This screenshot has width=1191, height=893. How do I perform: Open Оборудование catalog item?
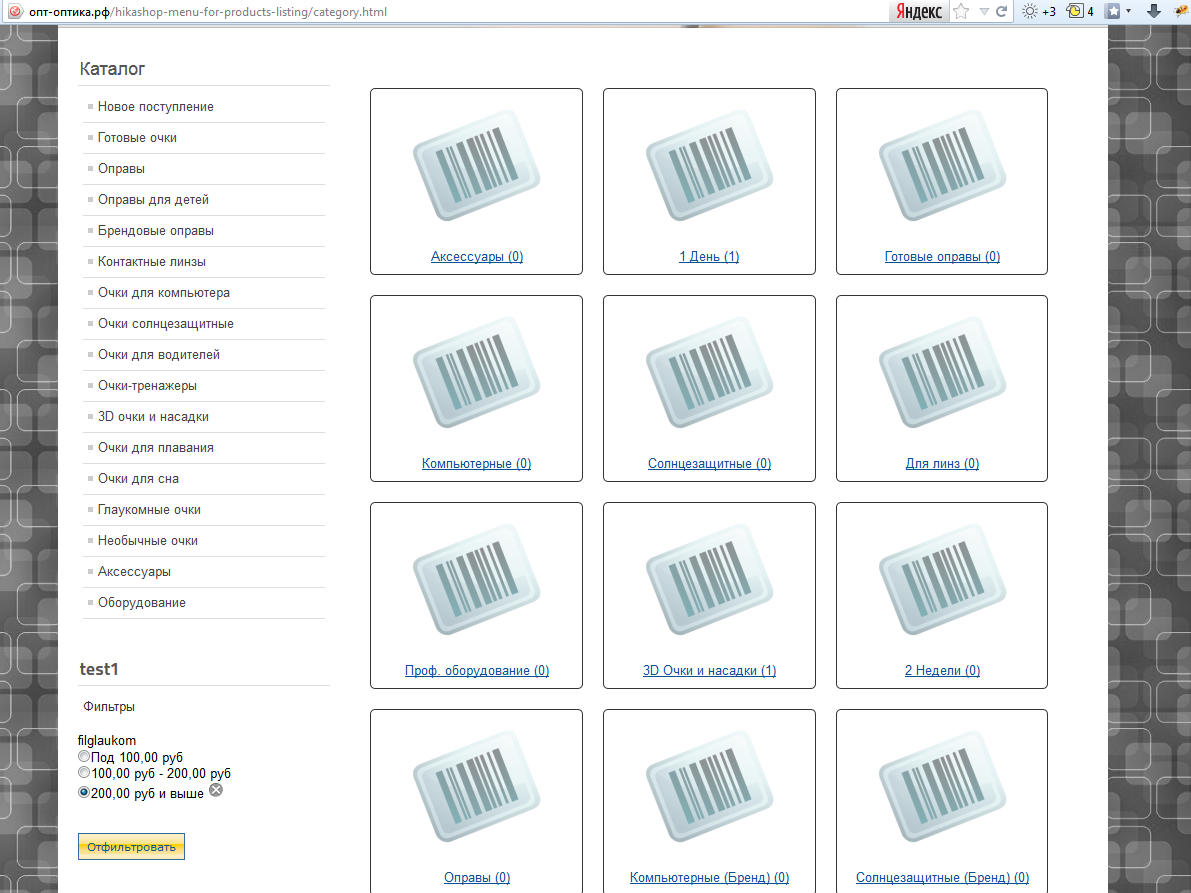[142, 603]
